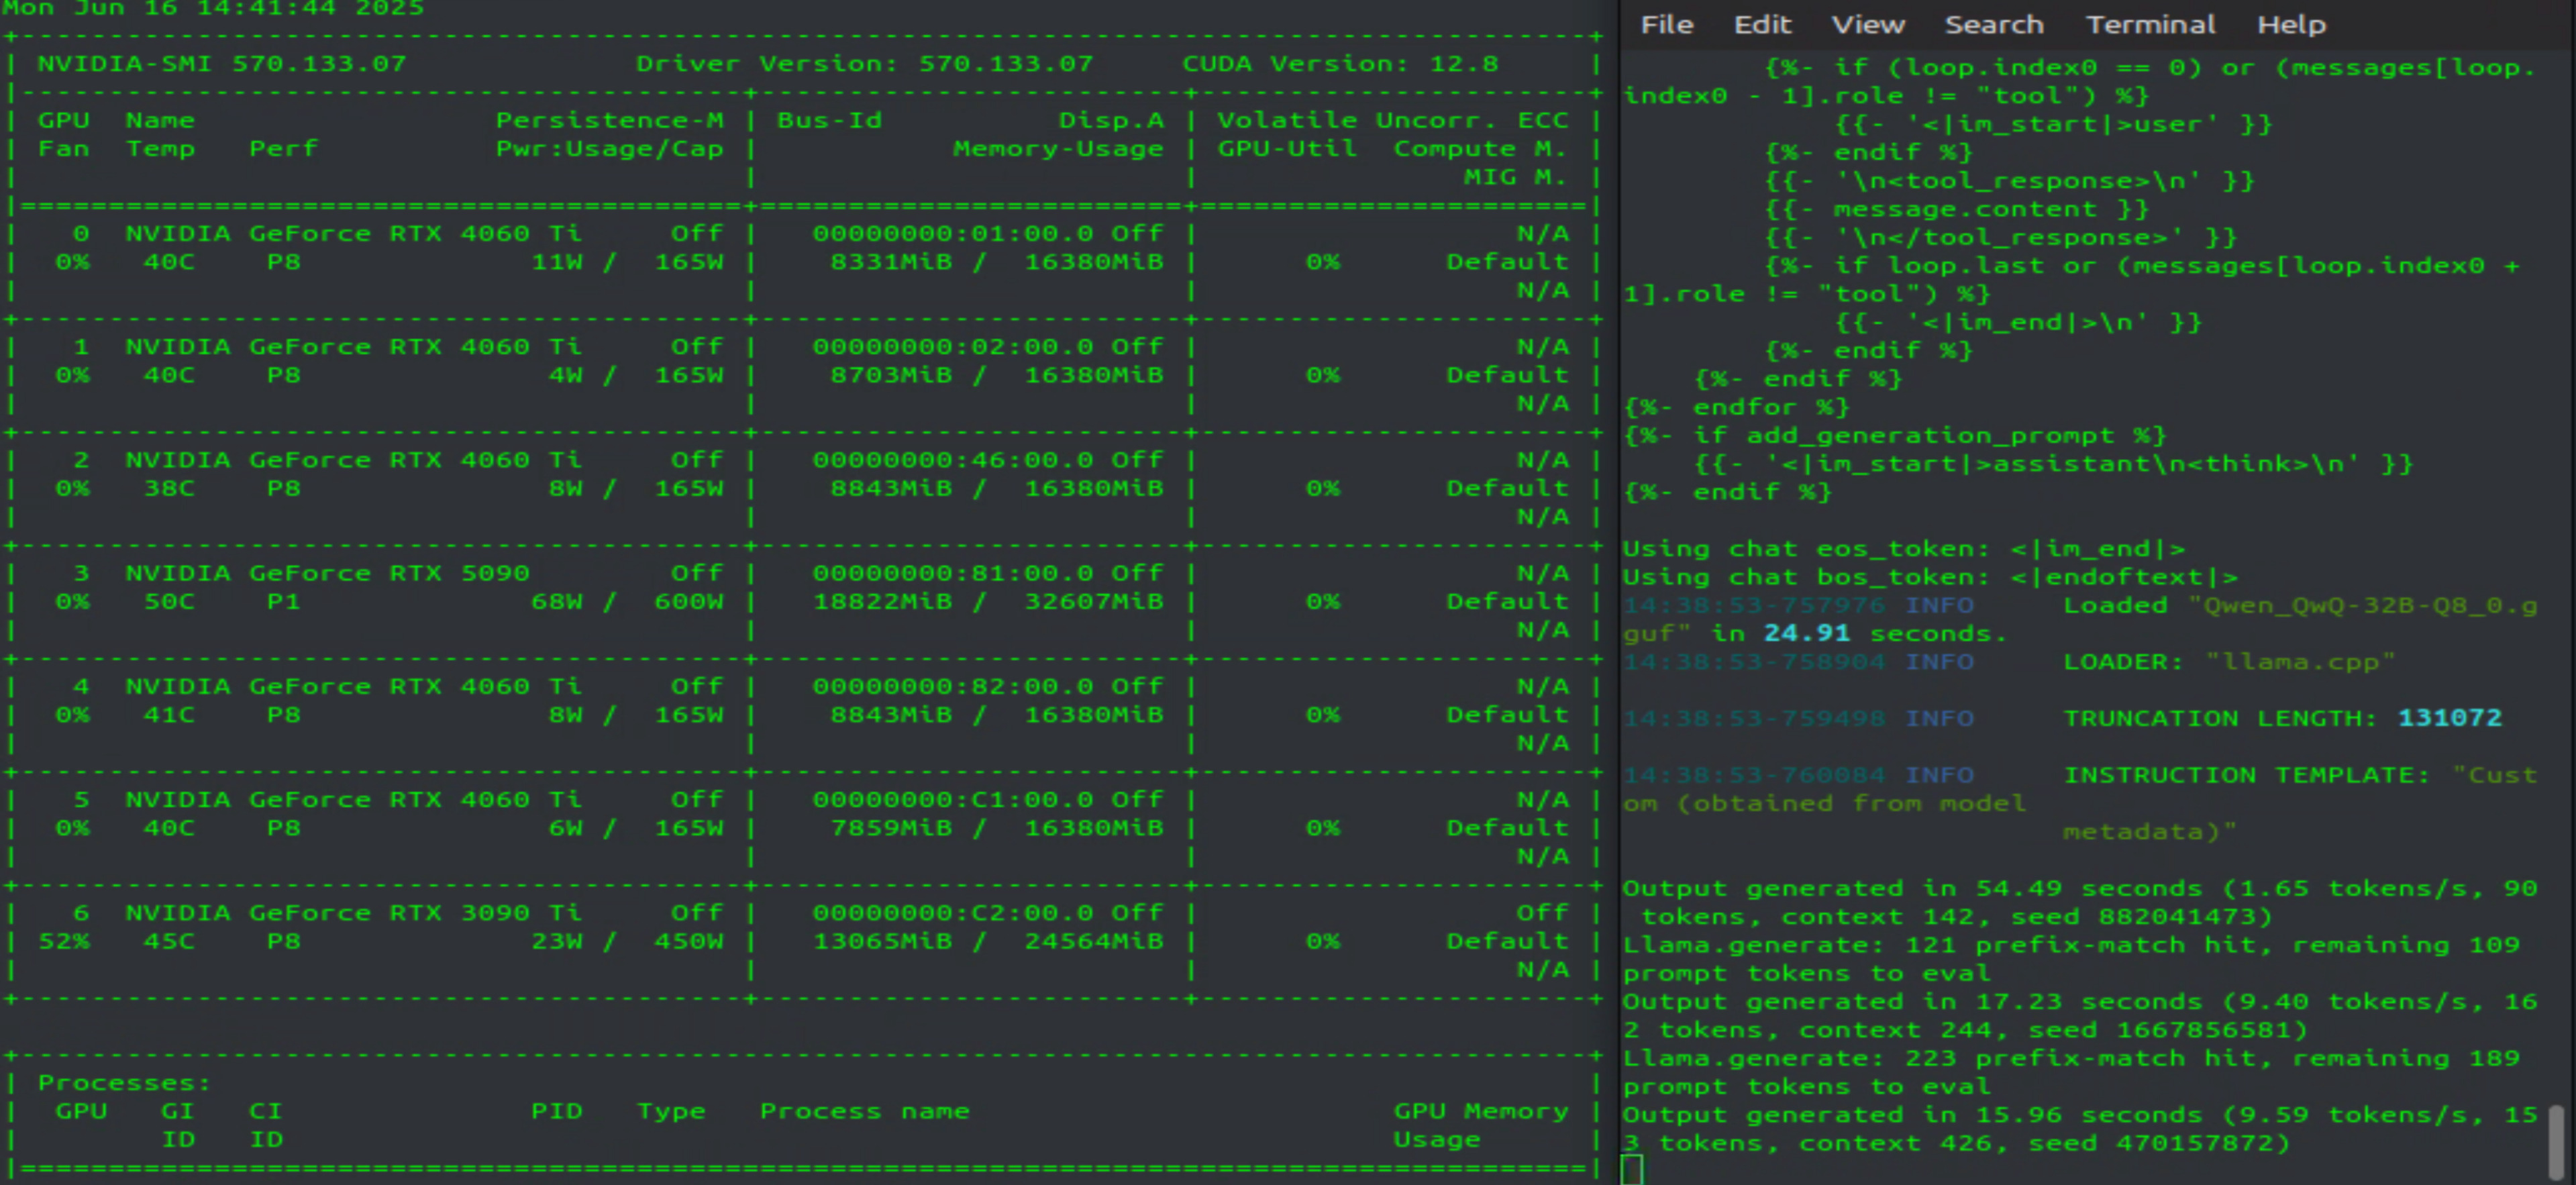Click 'Using chat bos_token: <|endoftext|>' line

coord(1930,576)
